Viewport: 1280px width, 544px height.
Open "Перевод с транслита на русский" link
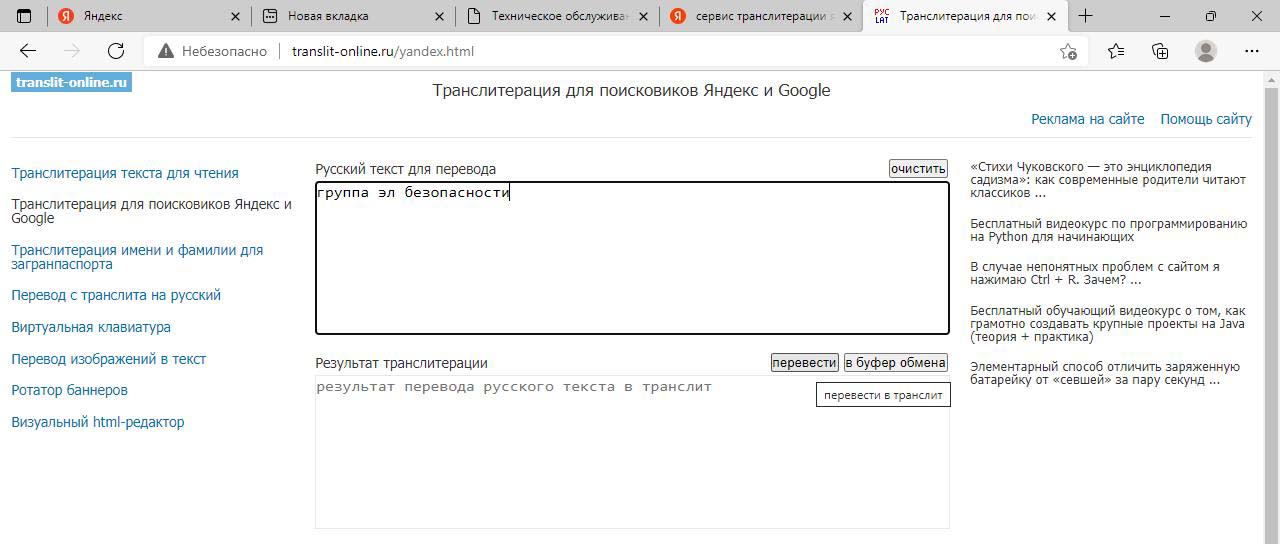(116, 295)
